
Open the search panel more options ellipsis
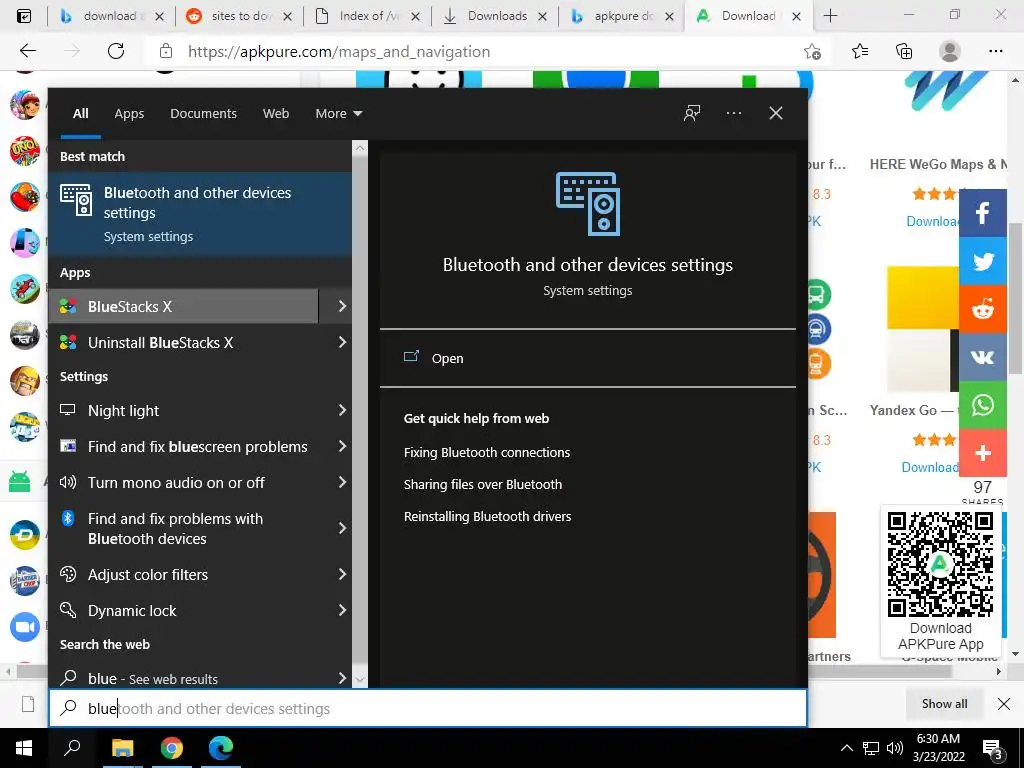tap(734, 113)
